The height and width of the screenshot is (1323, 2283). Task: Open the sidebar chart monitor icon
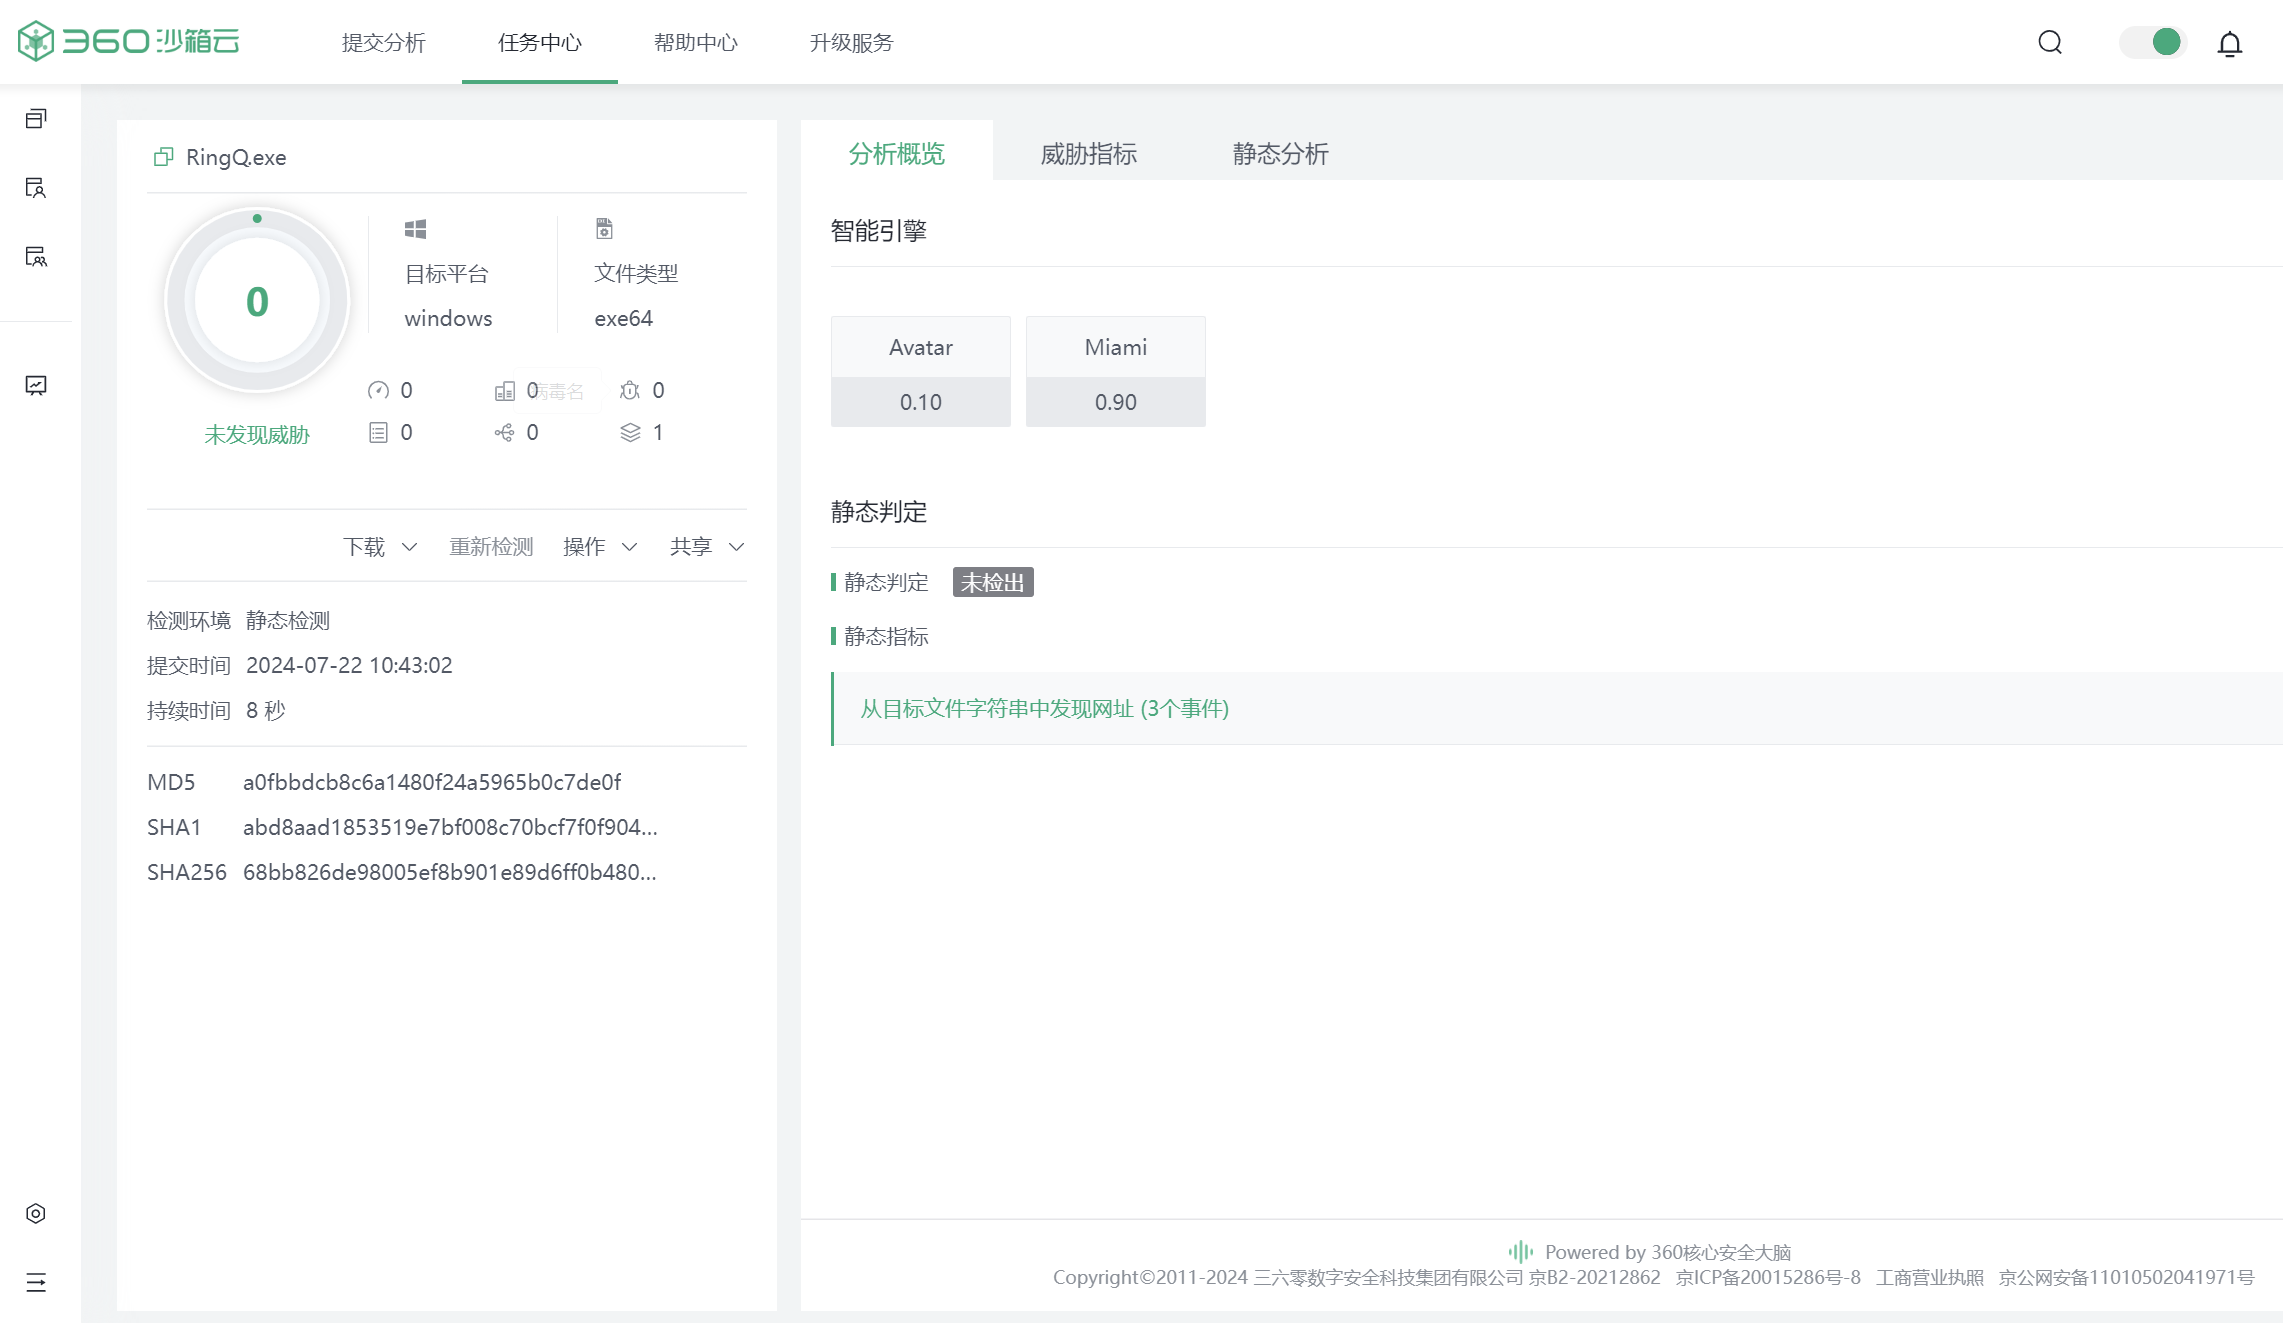click(36, 385)
